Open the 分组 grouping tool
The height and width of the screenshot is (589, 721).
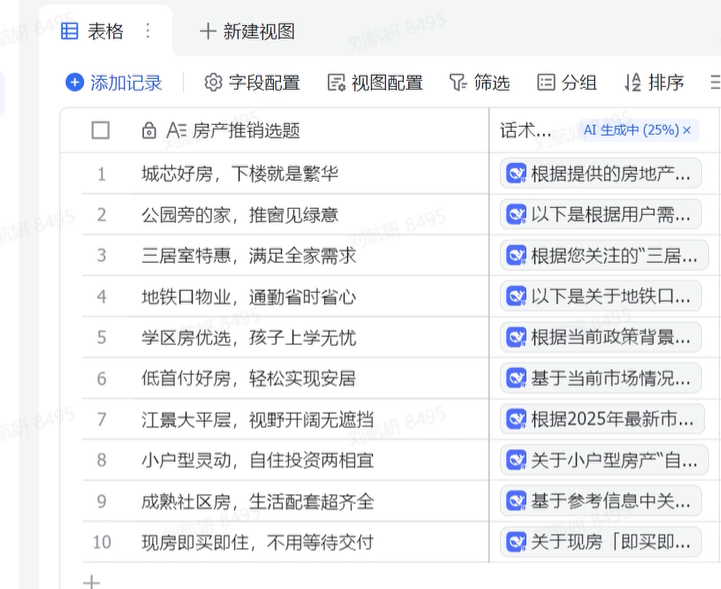tap(566, 83)
